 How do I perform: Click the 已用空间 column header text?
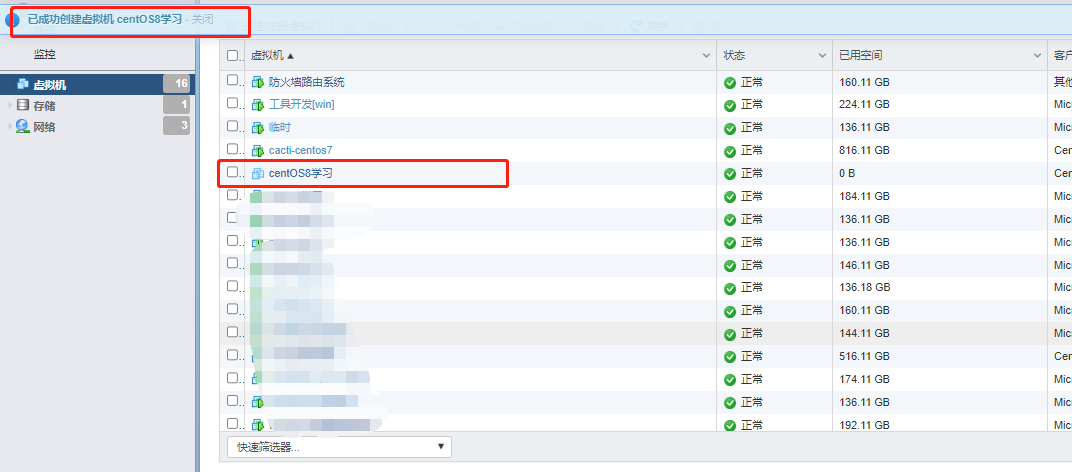pos(861,55)
